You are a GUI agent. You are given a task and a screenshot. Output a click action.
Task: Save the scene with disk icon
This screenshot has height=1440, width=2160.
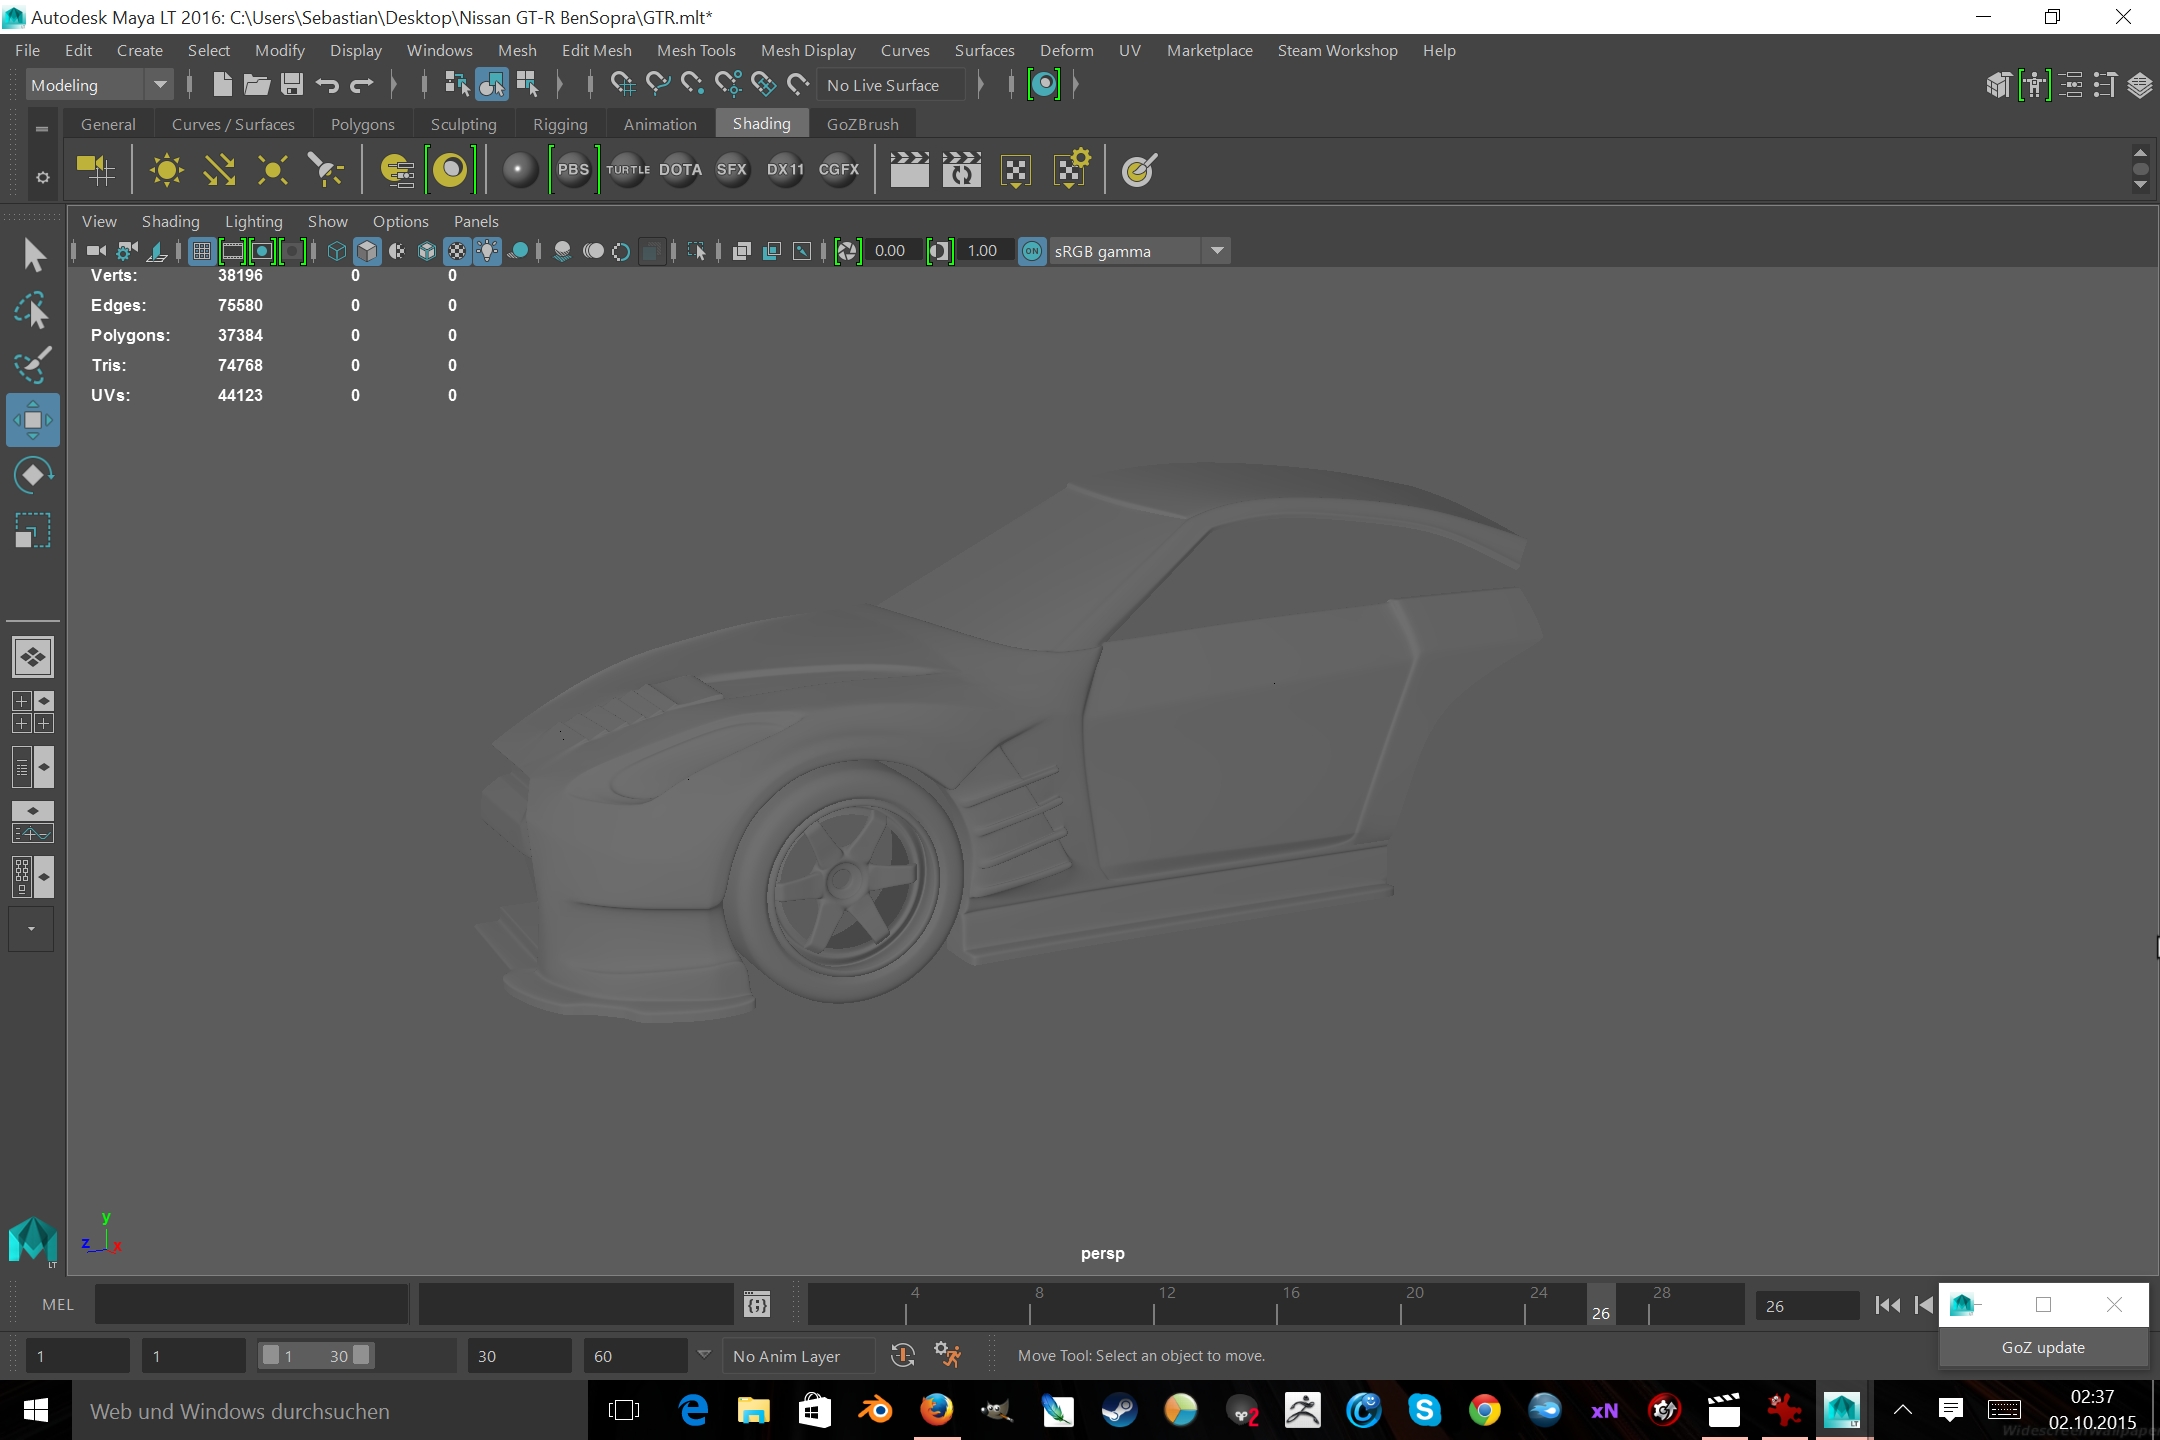(x=291, y=85)
